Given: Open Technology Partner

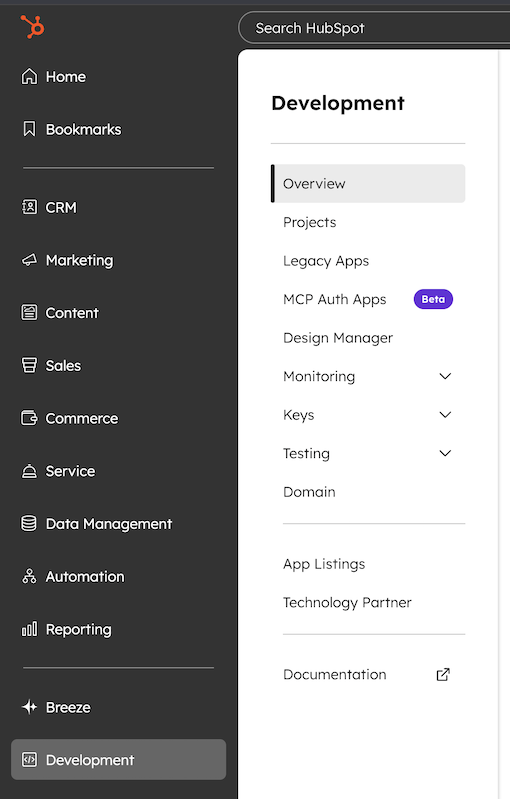Looking at the screenshot, I should (347, 602).
